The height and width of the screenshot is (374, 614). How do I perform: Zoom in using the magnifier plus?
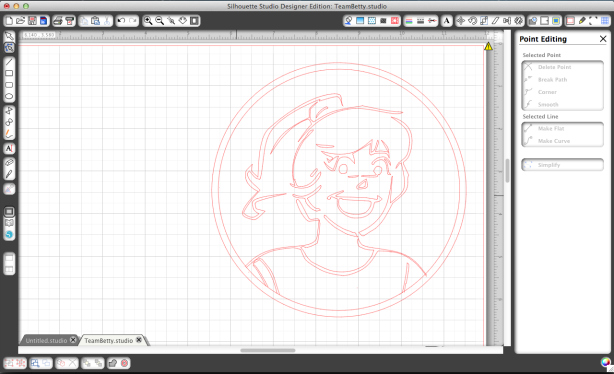(x=148, y=21)
